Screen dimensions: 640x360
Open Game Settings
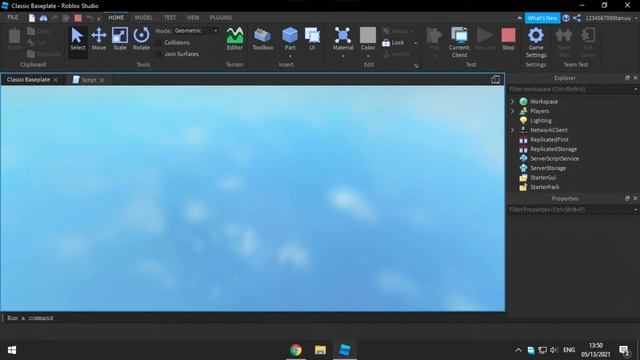click(x=536, y=42)
